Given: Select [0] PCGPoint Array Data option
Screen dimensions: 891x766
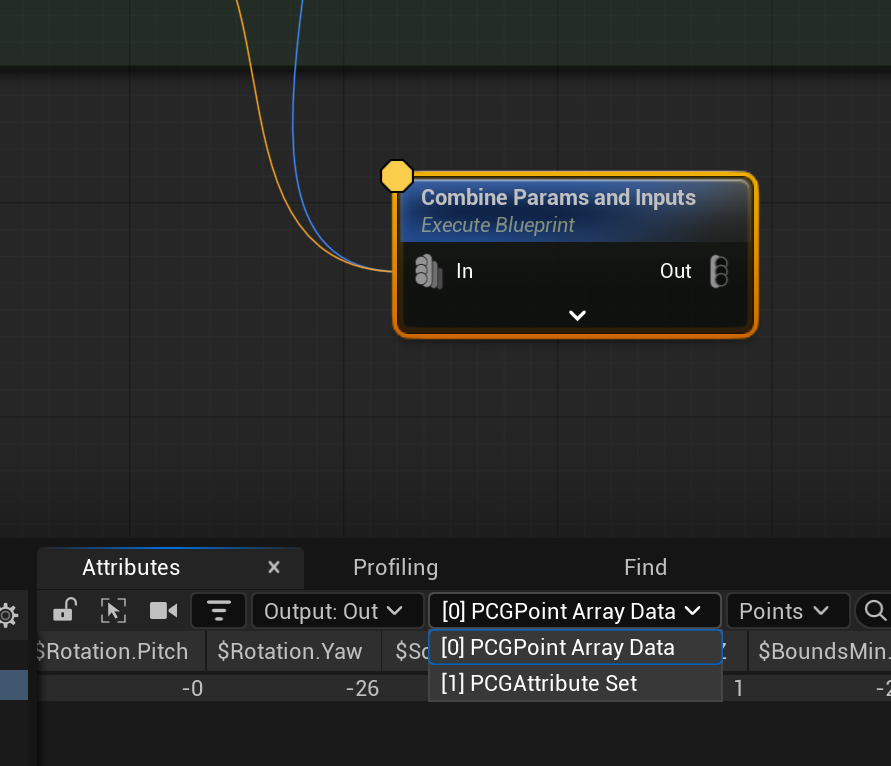Looking at the screenshot, I should [x=557, y=648].
